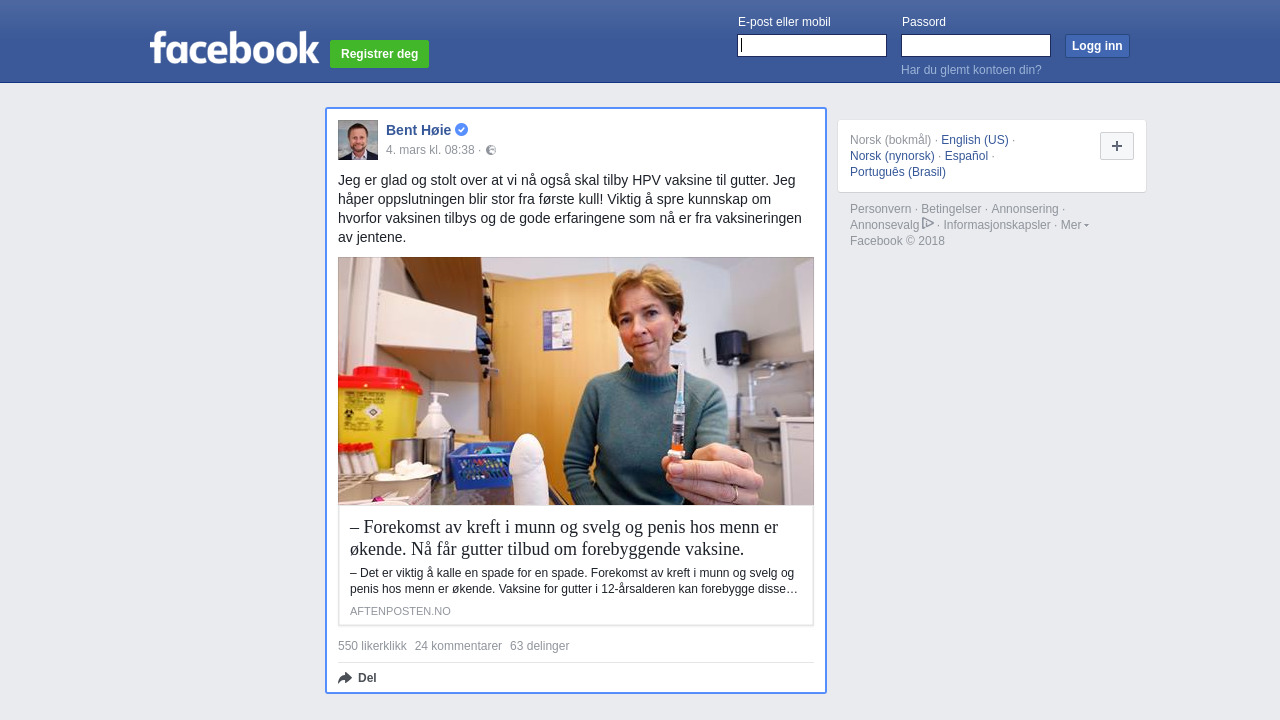Open Bent Høie's profile picture
The height and width of the screenshot is (720, 1280).
(x=358, y=140)
